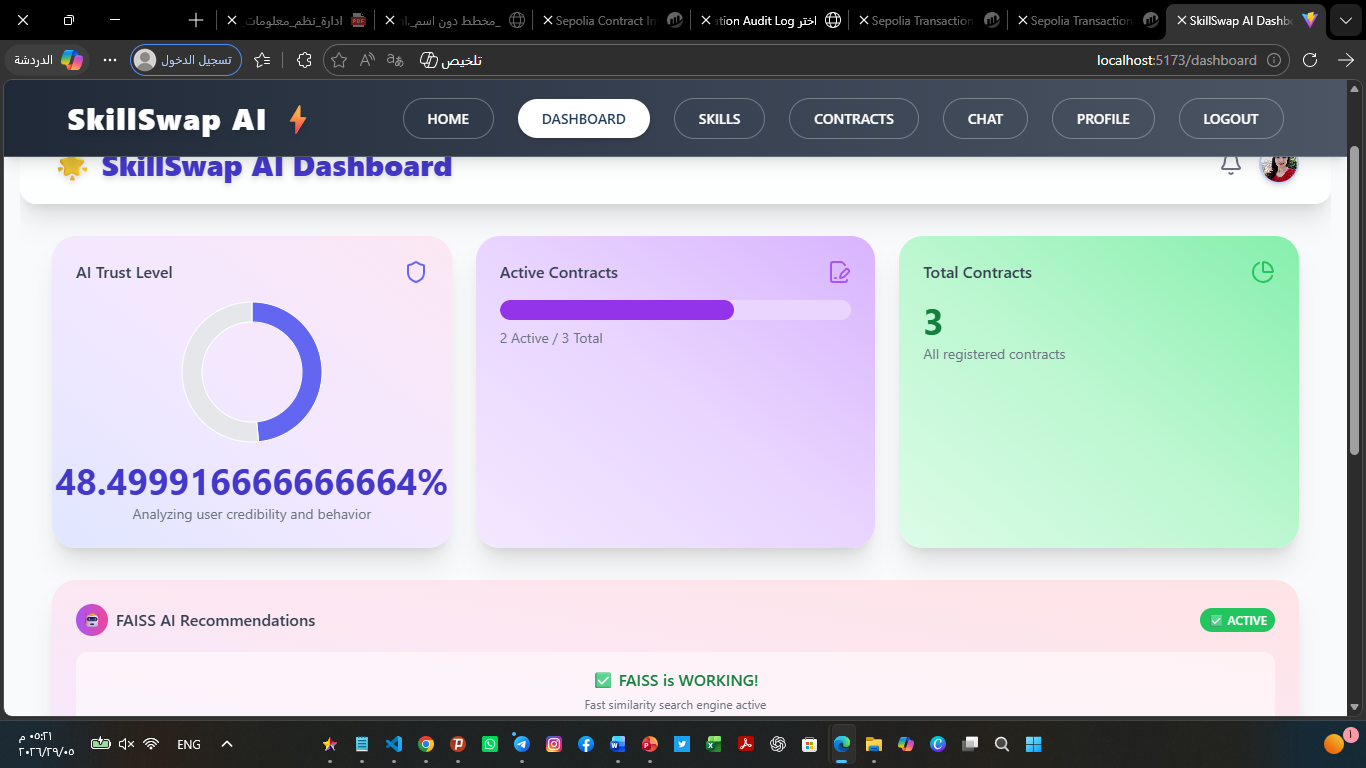The width and height of the screenshot is (1366, 768).
Task: Click the star icon beside the Dashboard title
Action: pos(72,167)
